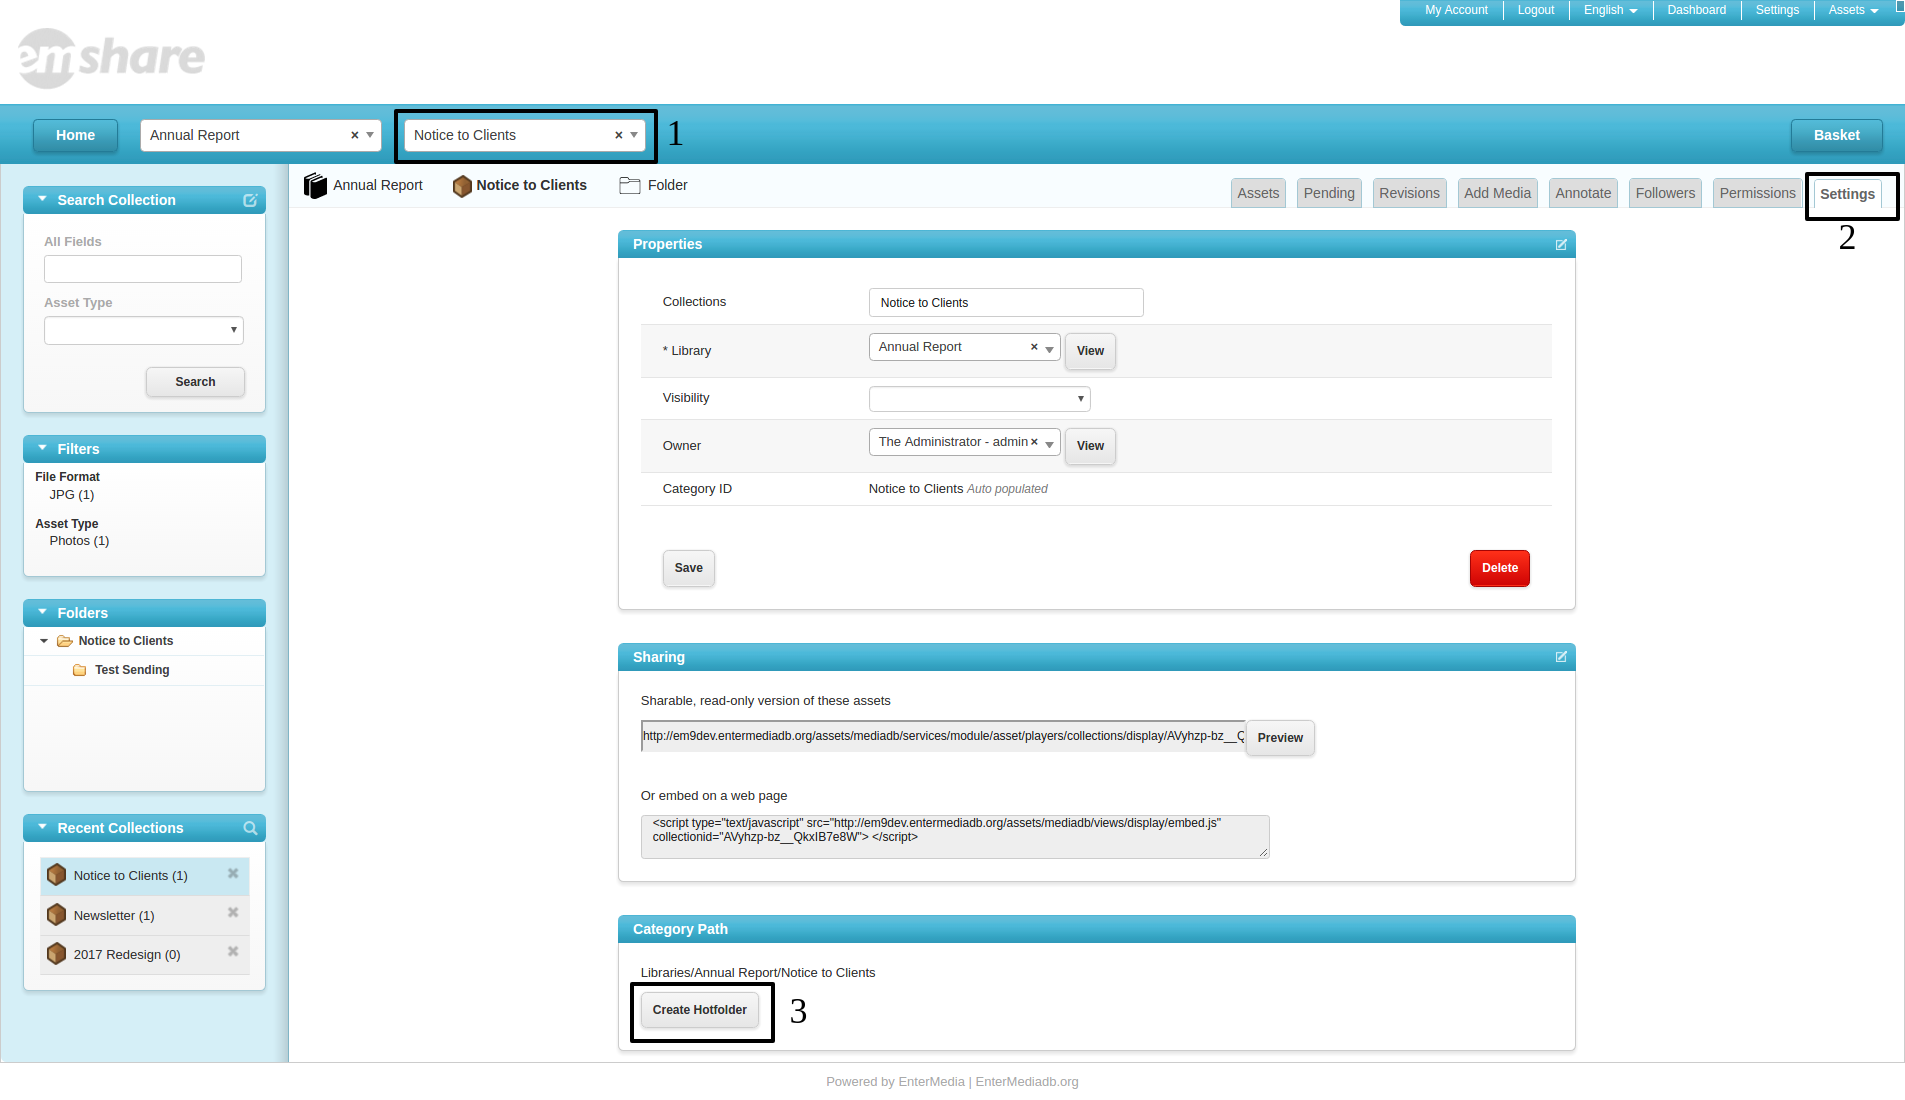Click the search magnifier icon in Recent Collections
The image size is (1905, 1100).
pos(250,828)
